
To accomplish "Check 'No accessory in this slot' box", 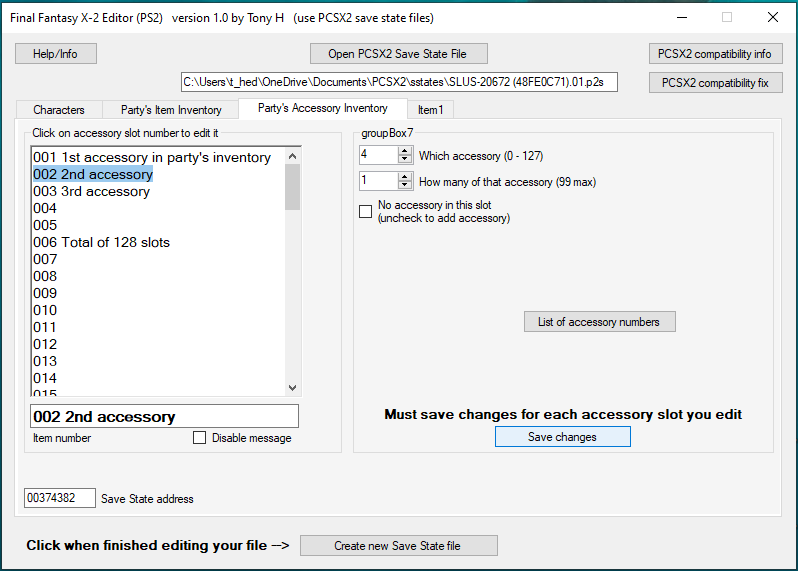I will click(366, 211).
